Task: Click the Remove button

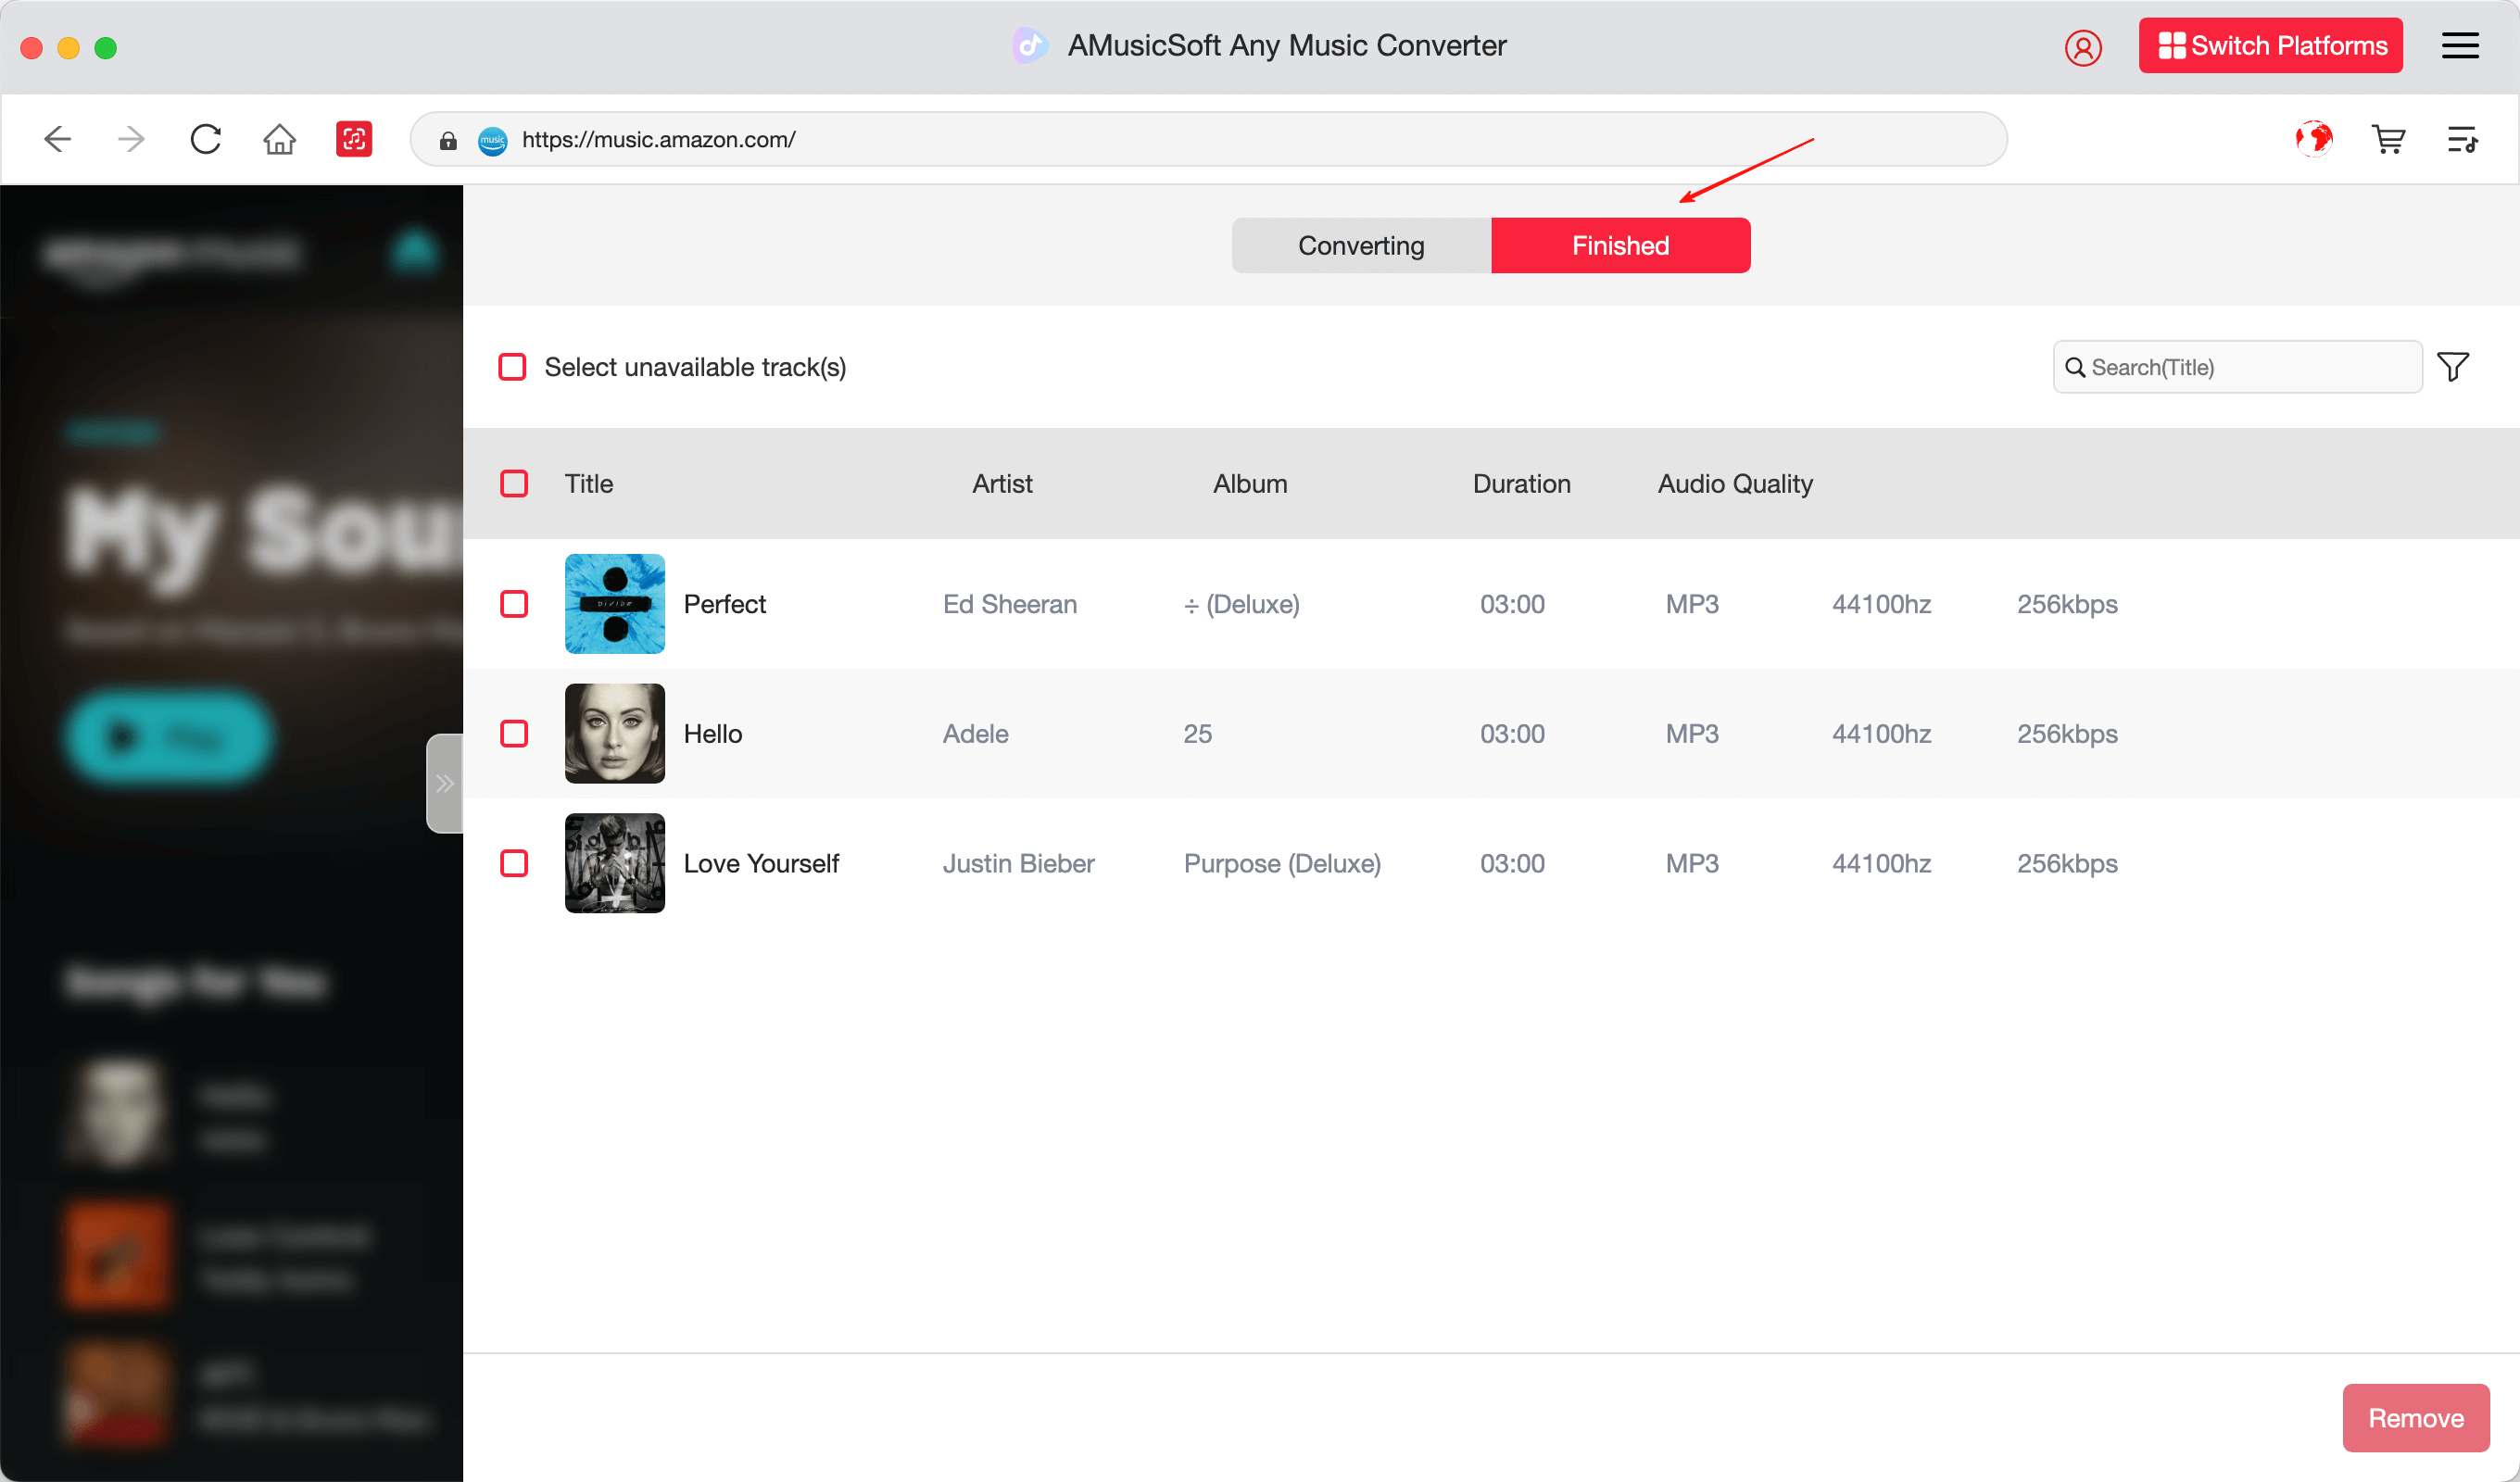Action: tap(2415, 1418)
